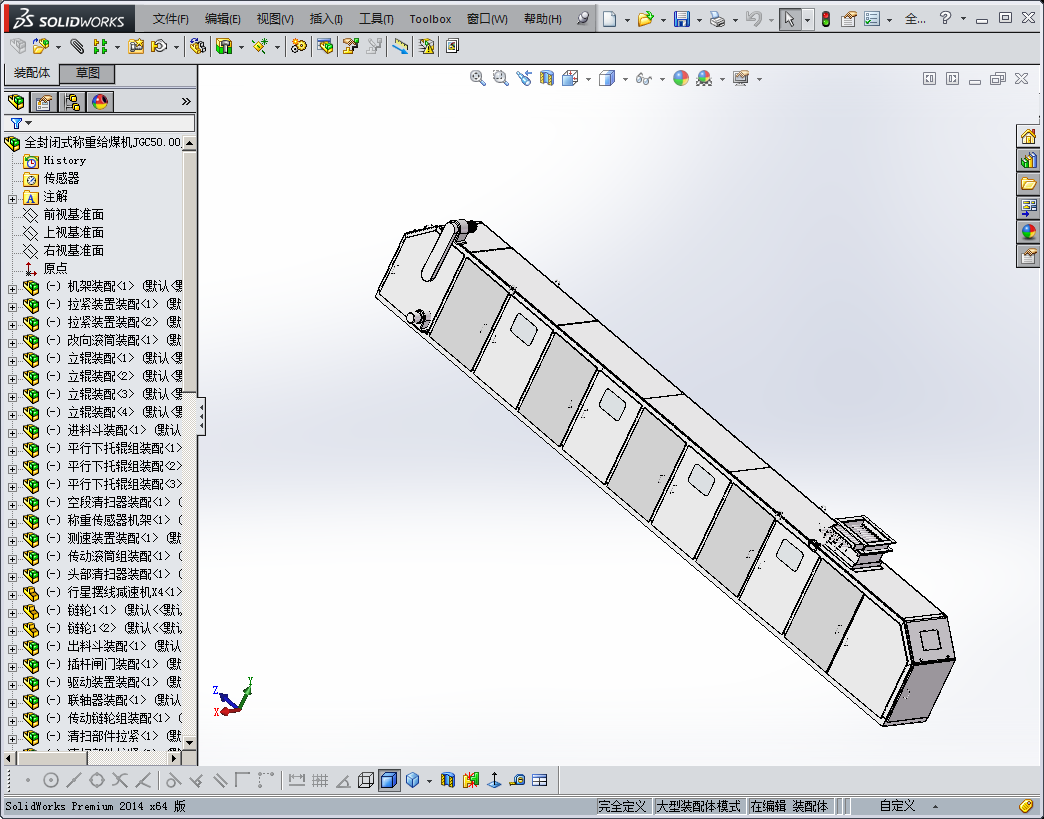Open SolidWorks Resources home icon in task pane

(1028, 137)
